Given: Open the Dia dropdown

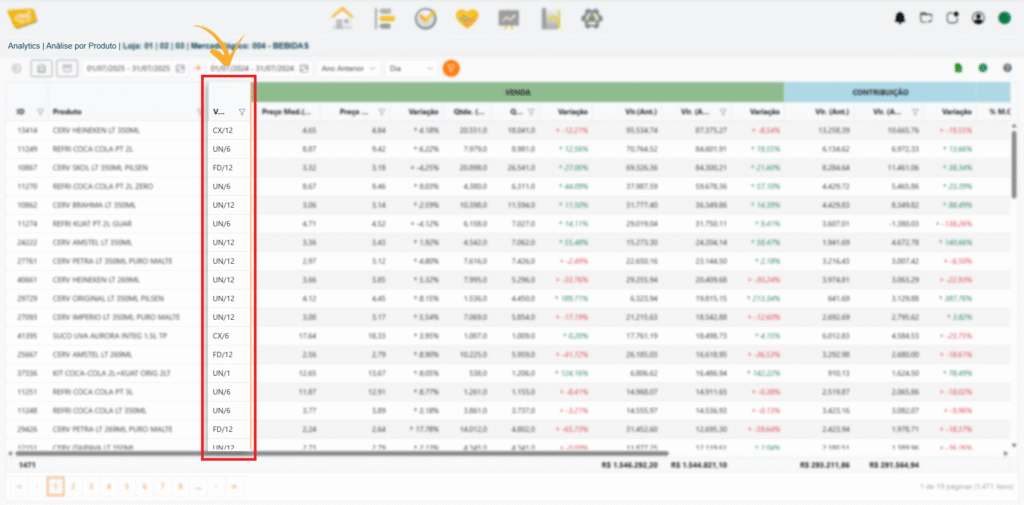Looking at the screenshot, I should 411,68.
